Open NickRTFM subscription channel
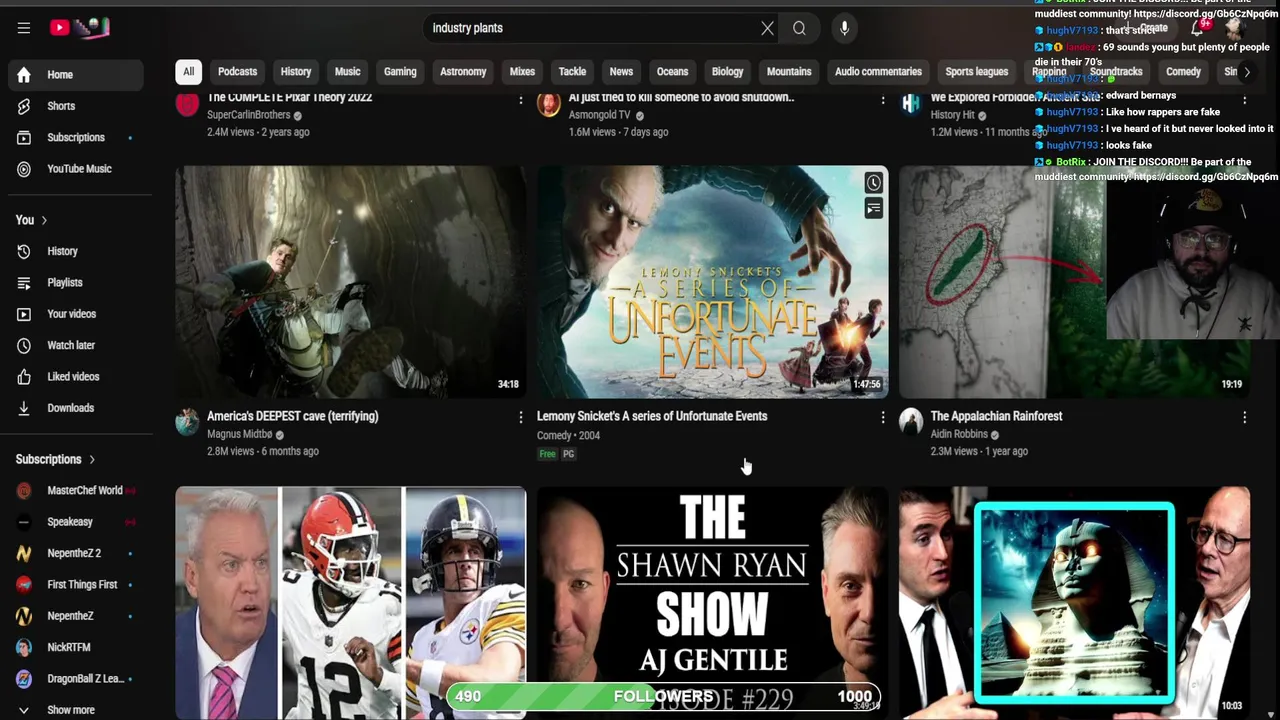1280x720 pixels. pos(76,647)
